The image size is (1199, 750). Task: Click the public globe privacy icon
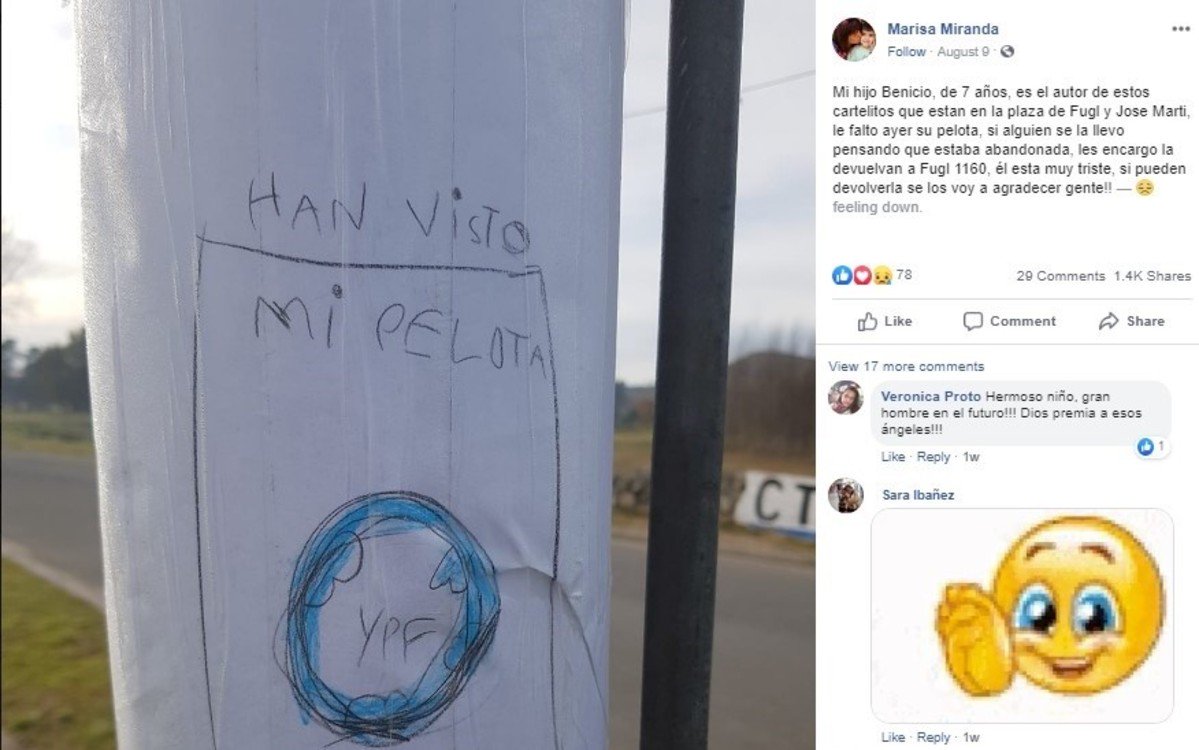(1007, 51)
